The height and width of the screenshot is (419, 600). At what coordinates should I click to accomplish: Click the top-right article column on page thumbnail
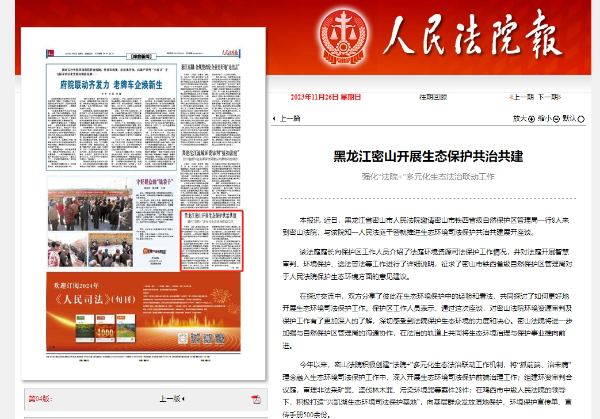click(210, 105)
